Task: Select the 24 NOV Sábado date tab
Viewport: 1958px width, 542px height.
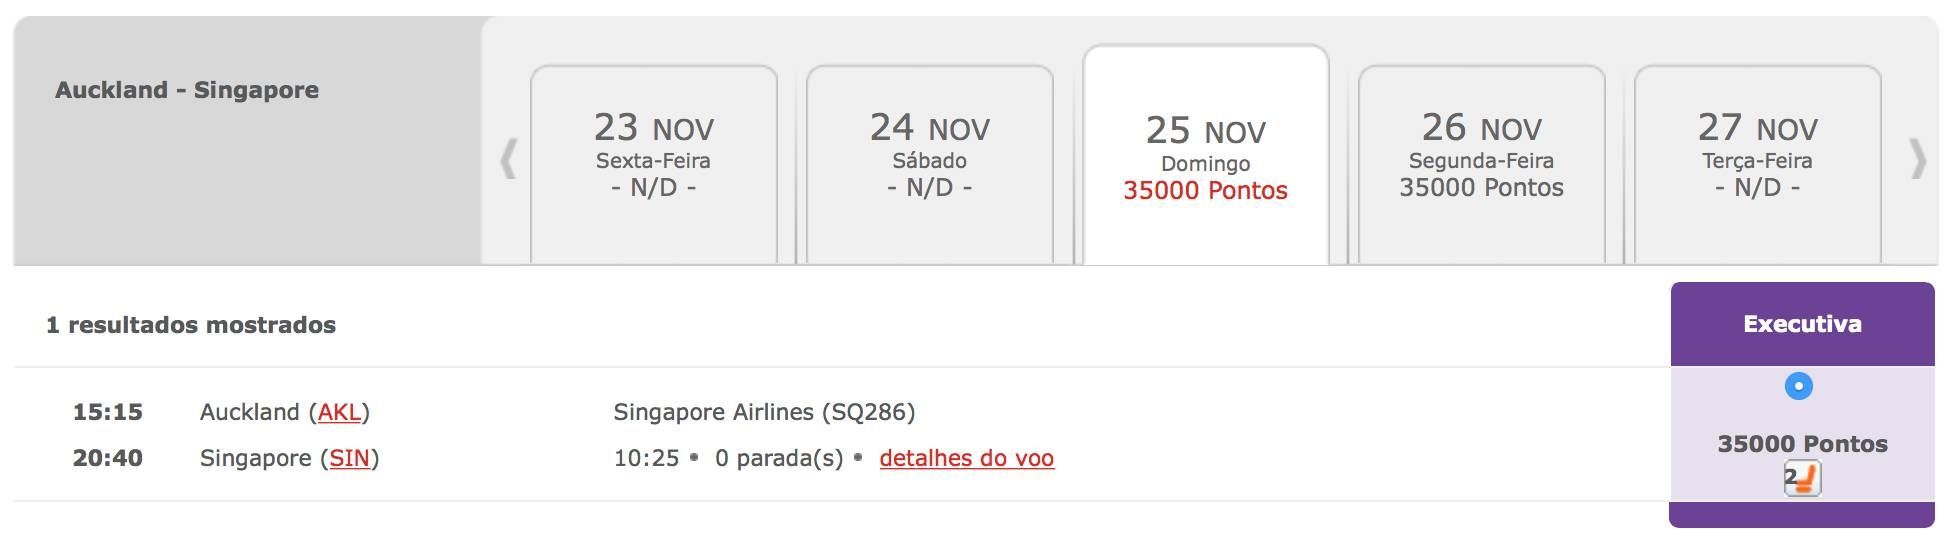Action: (930, 164)
